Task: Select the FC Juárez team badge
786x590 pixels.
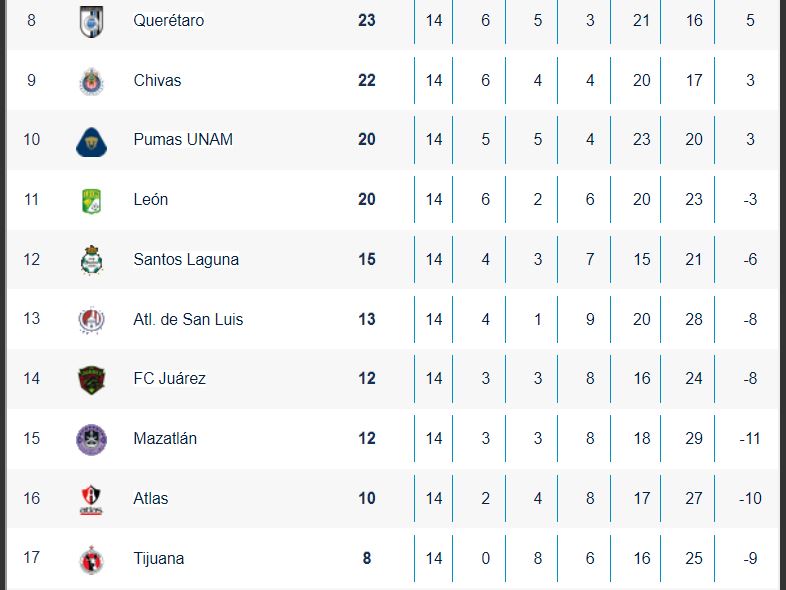Action: [x=91, y=379]
